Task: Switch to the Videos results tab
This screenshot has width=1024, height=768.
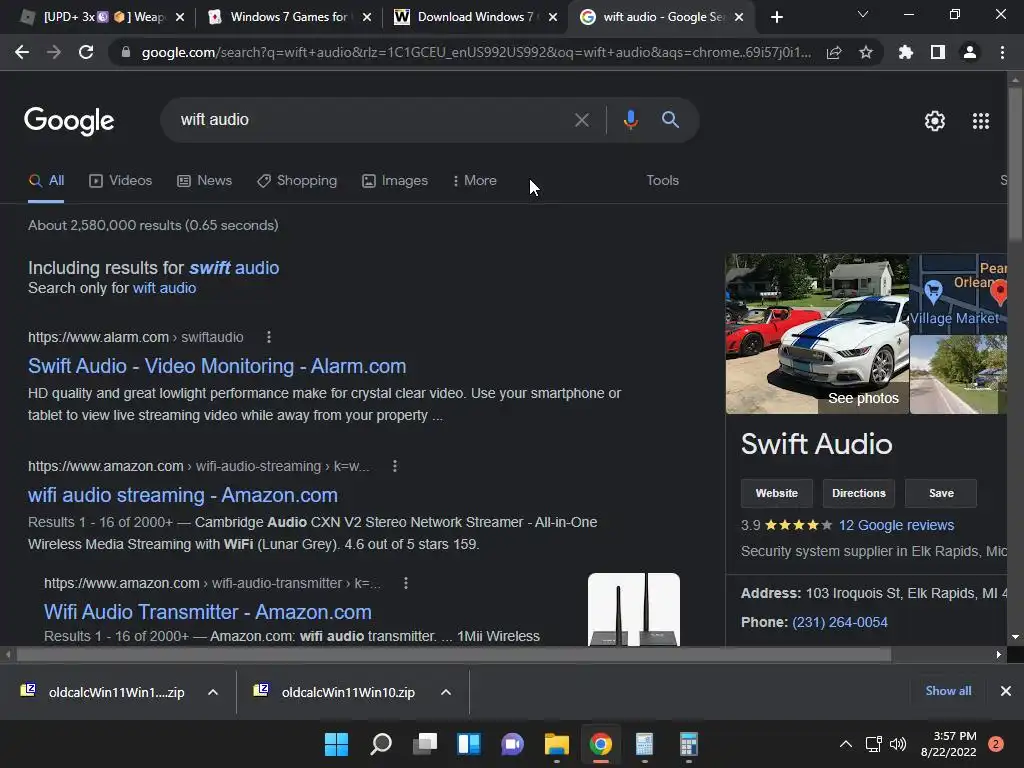Action: click(121, 181)
